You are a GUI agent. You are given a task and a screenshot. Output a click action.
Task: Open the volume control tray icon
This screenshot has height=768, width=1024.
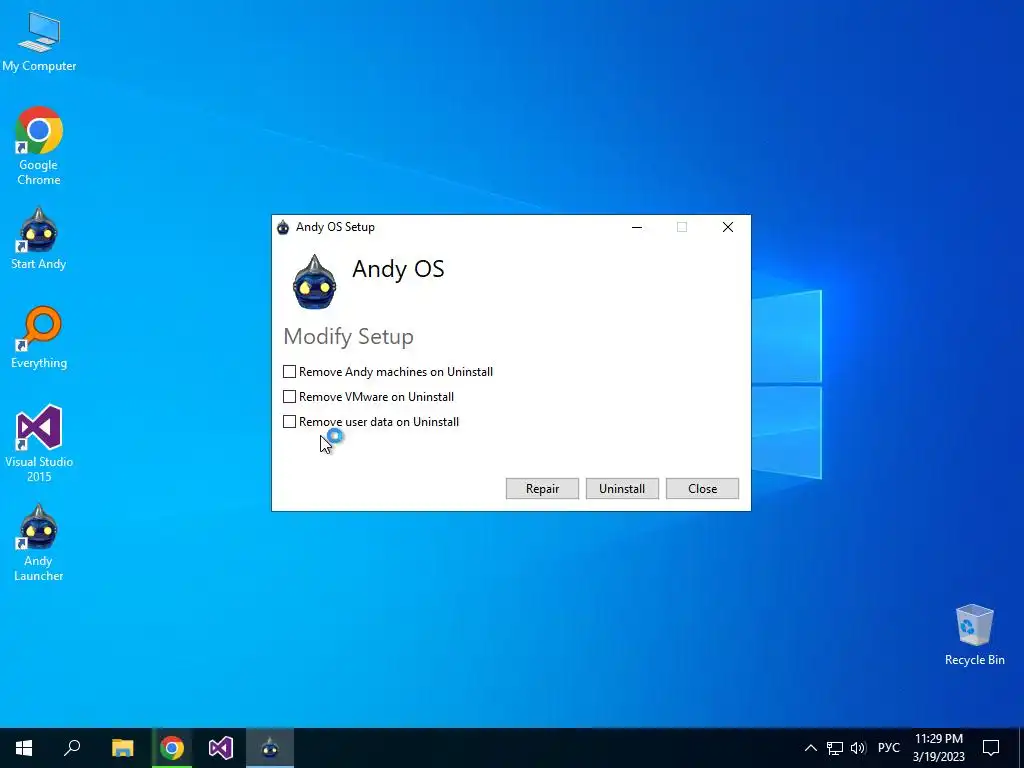click(858, 748)
